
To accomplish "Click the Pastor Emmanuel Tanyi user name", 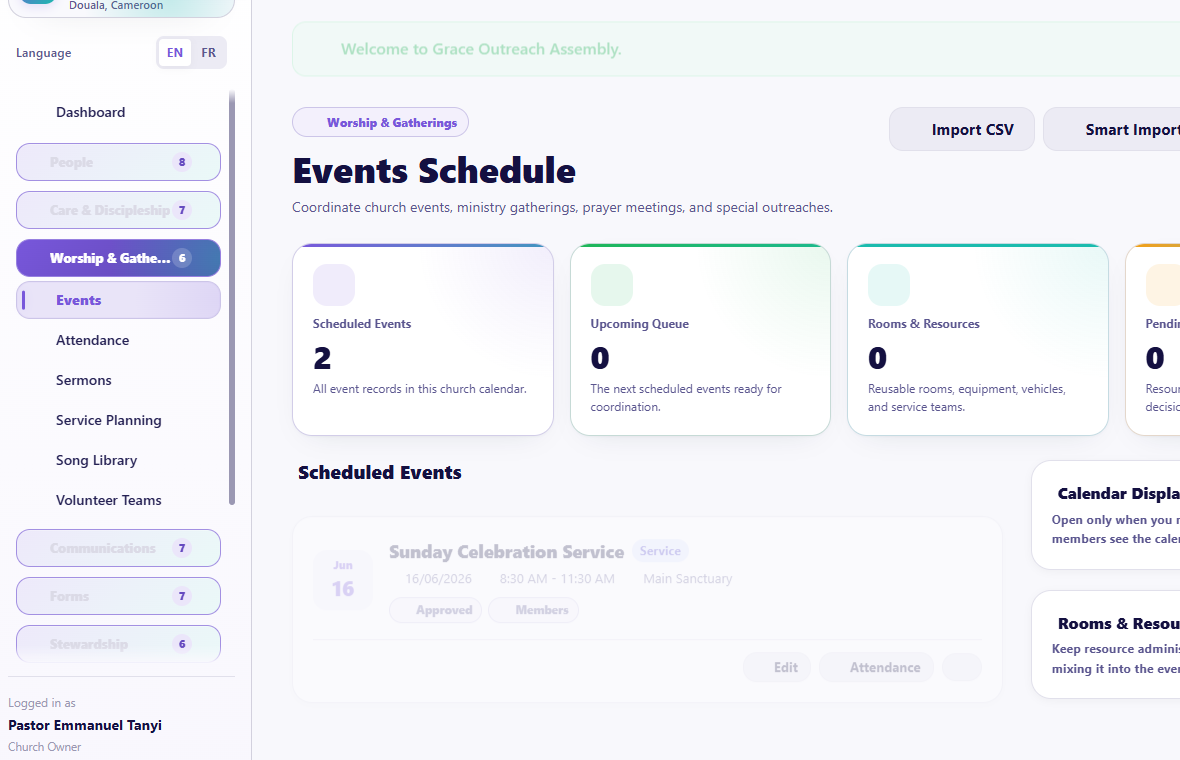I will (85, 725).
